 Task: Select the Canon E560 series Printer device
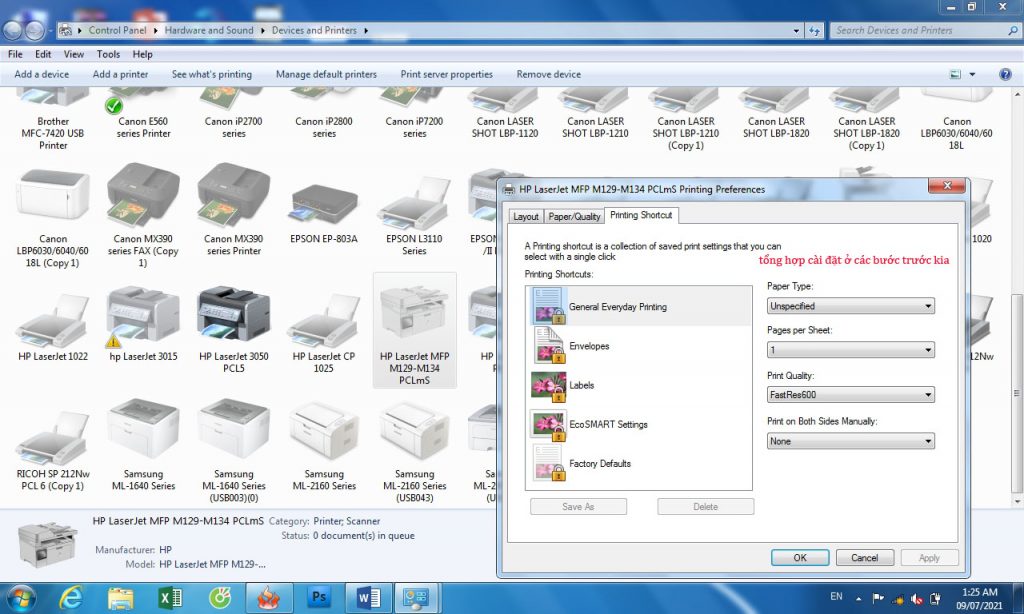click(x=143, y=115)
